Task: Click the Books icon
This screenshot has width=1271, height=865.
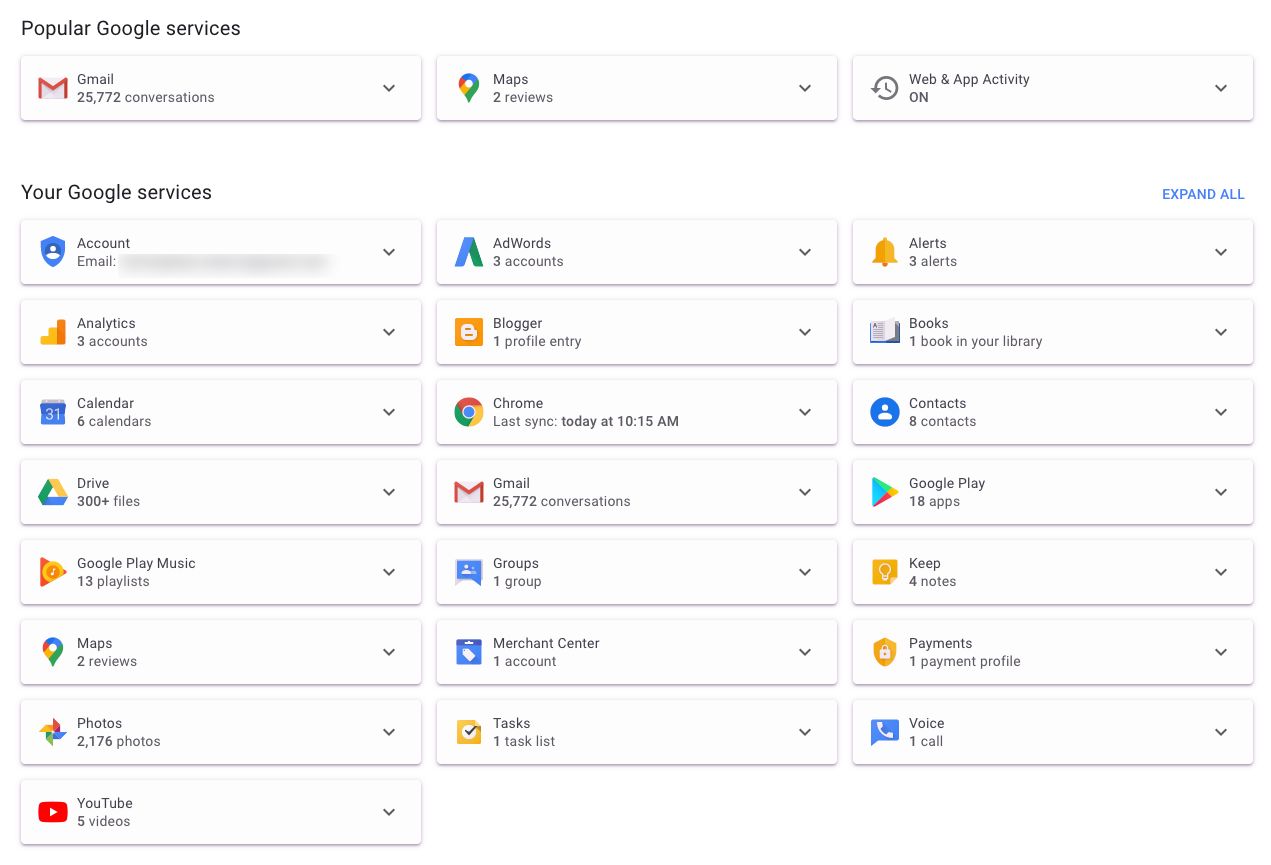Action: (x=884, y=332)
